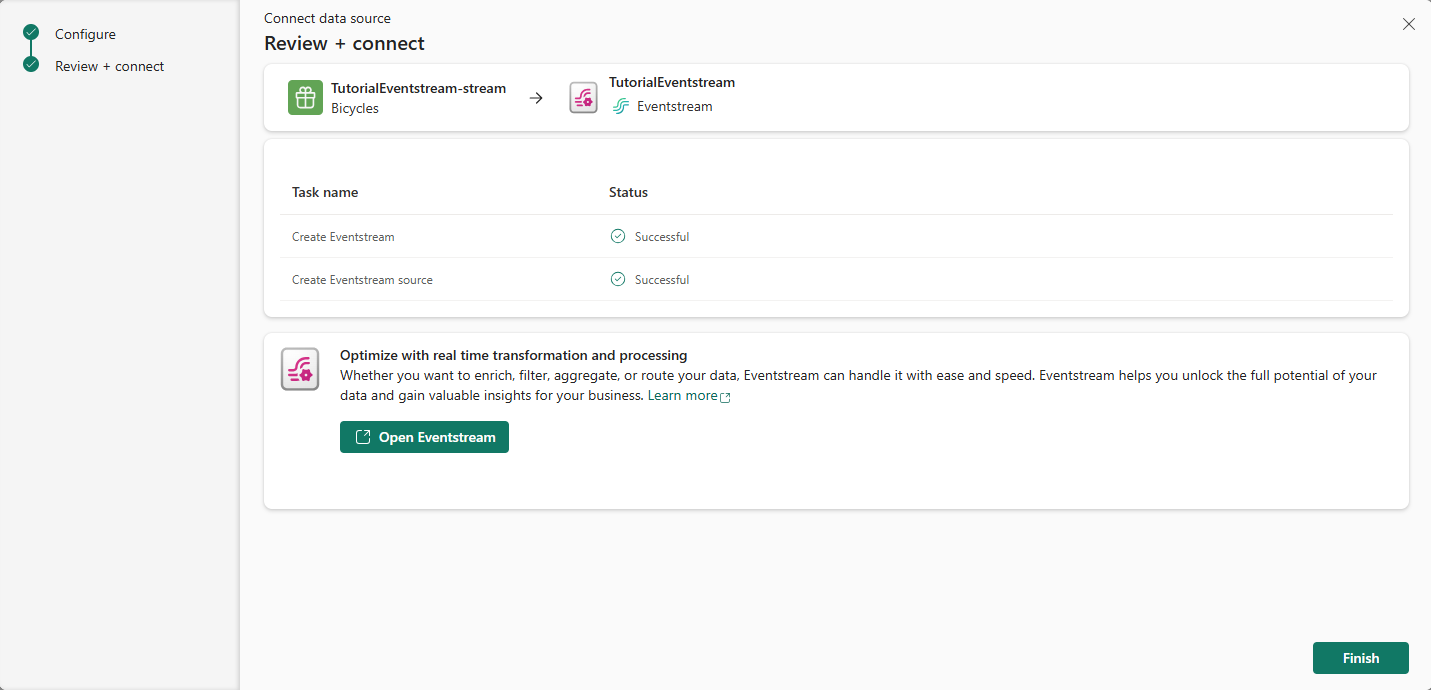Close the Connect data source dialog
The width and height of the screenshot is (1431, 690).
click(1409, 24)
